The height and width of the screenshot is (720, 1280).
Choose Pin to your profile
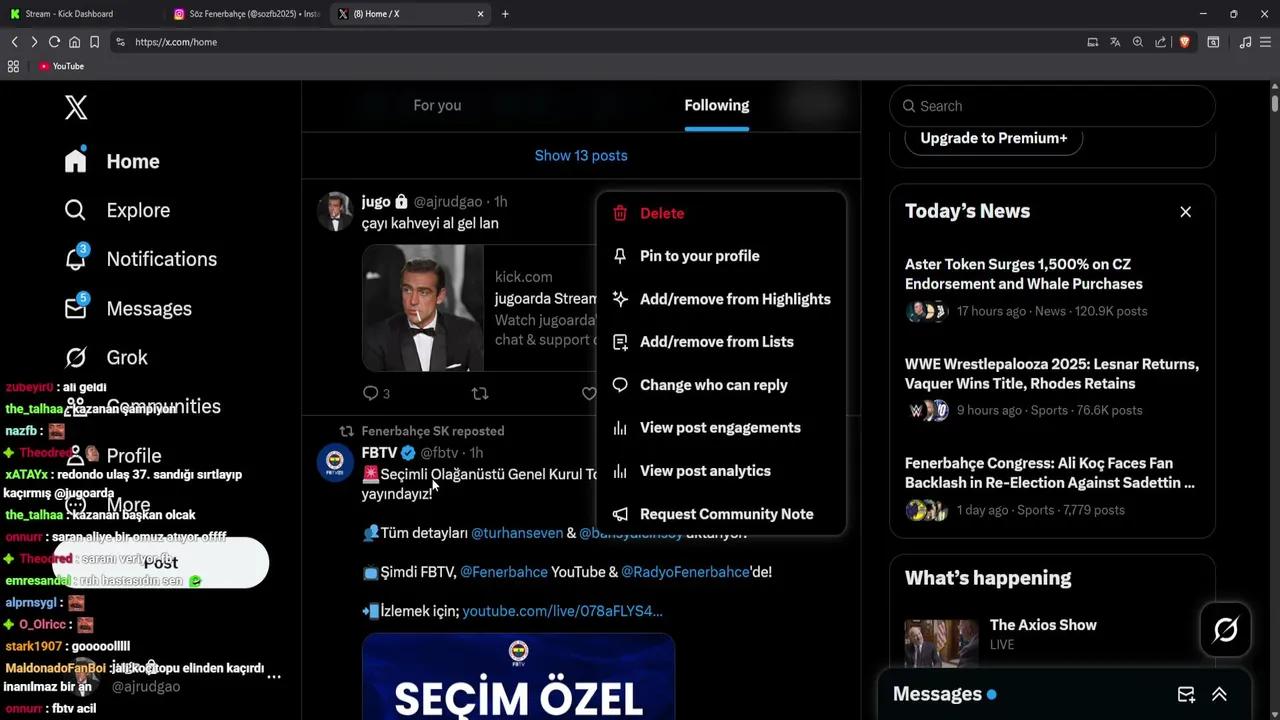[x=721, y=256]
